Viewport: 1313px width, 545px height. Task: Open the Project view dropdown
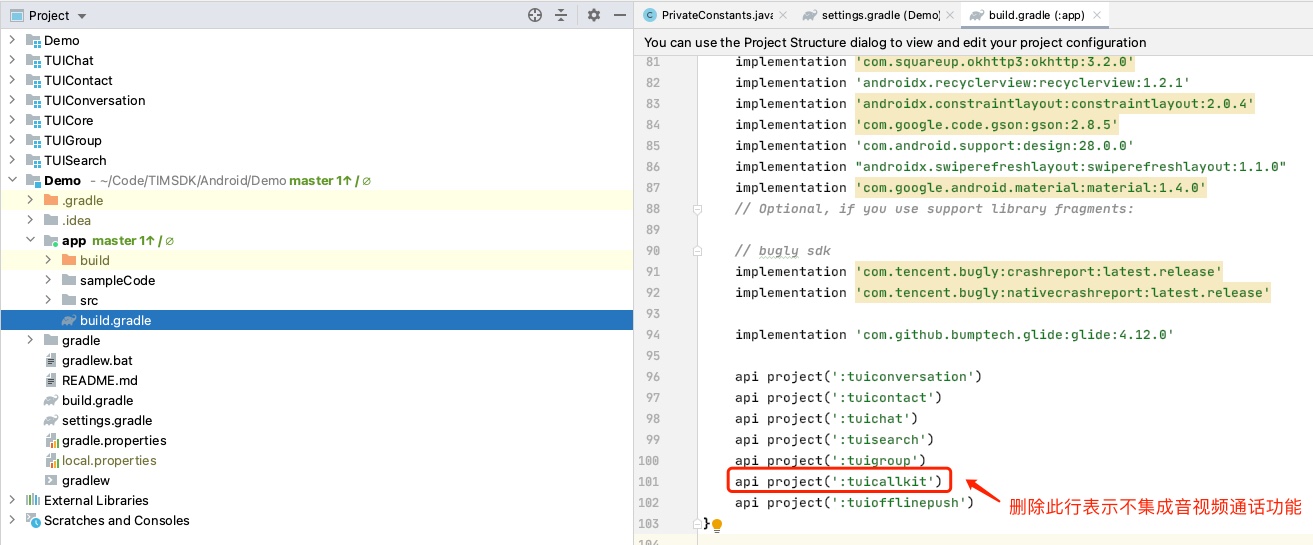click(81, 16)
